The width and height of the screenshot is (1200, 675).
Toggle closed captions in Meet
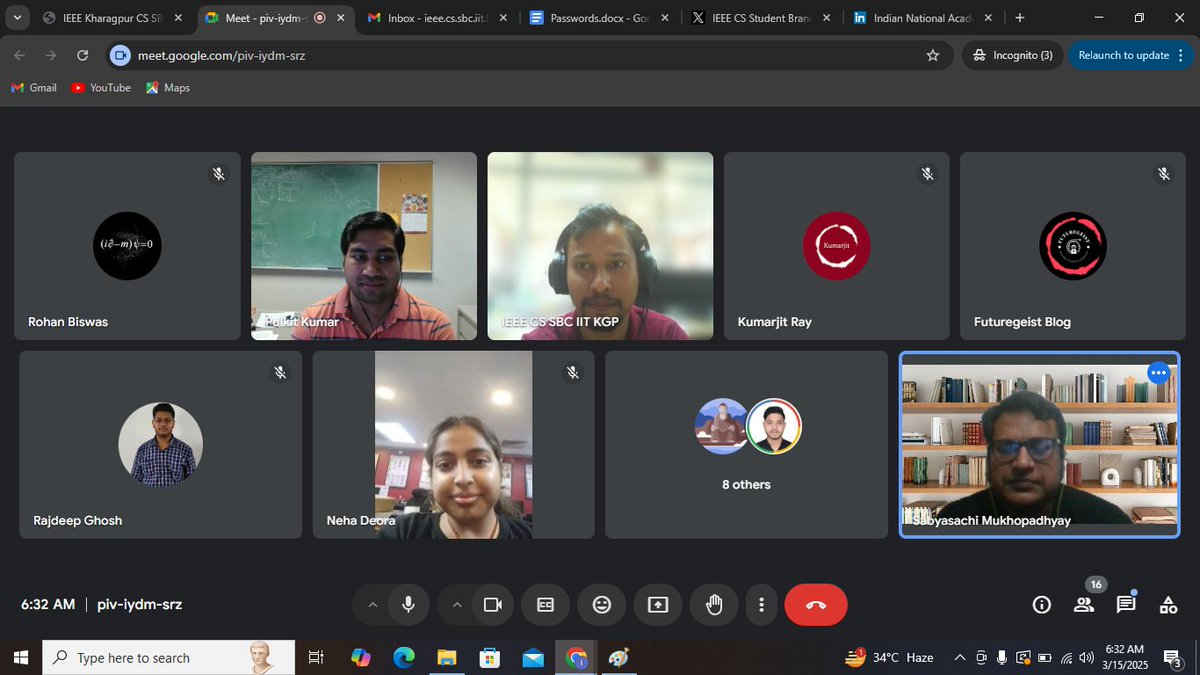coord(545,605)
